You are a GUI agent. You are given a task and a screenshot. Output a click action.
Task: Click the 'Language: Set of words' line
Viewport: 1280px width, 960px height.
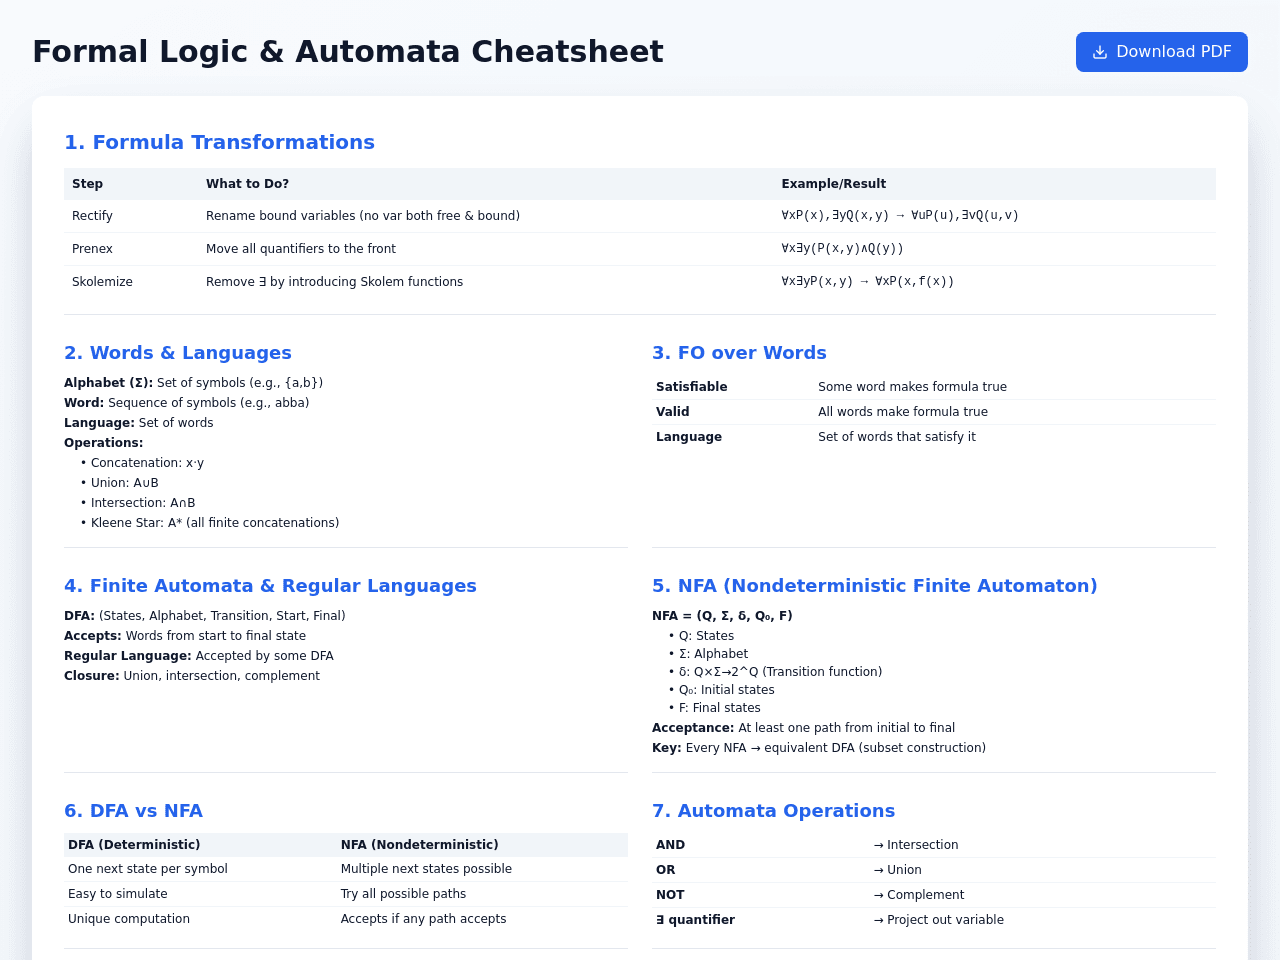pos(138,423)
